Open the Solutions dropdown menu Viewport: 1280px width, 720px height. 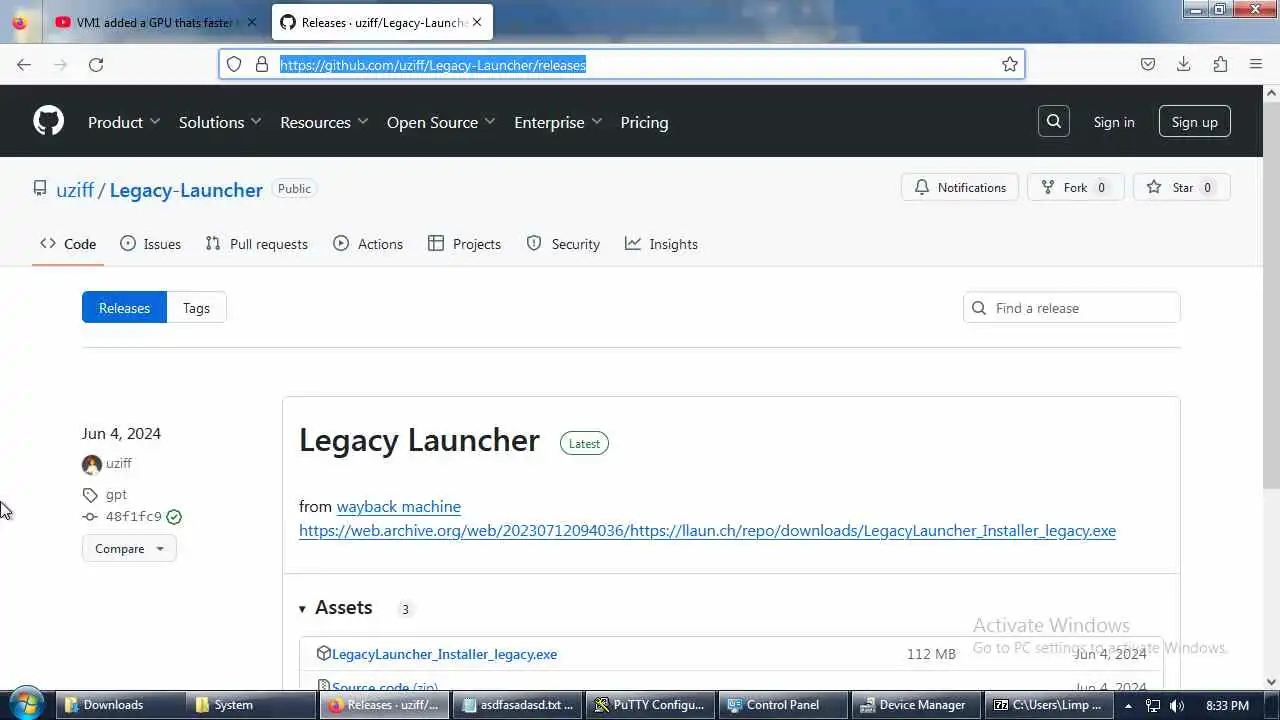220,122
